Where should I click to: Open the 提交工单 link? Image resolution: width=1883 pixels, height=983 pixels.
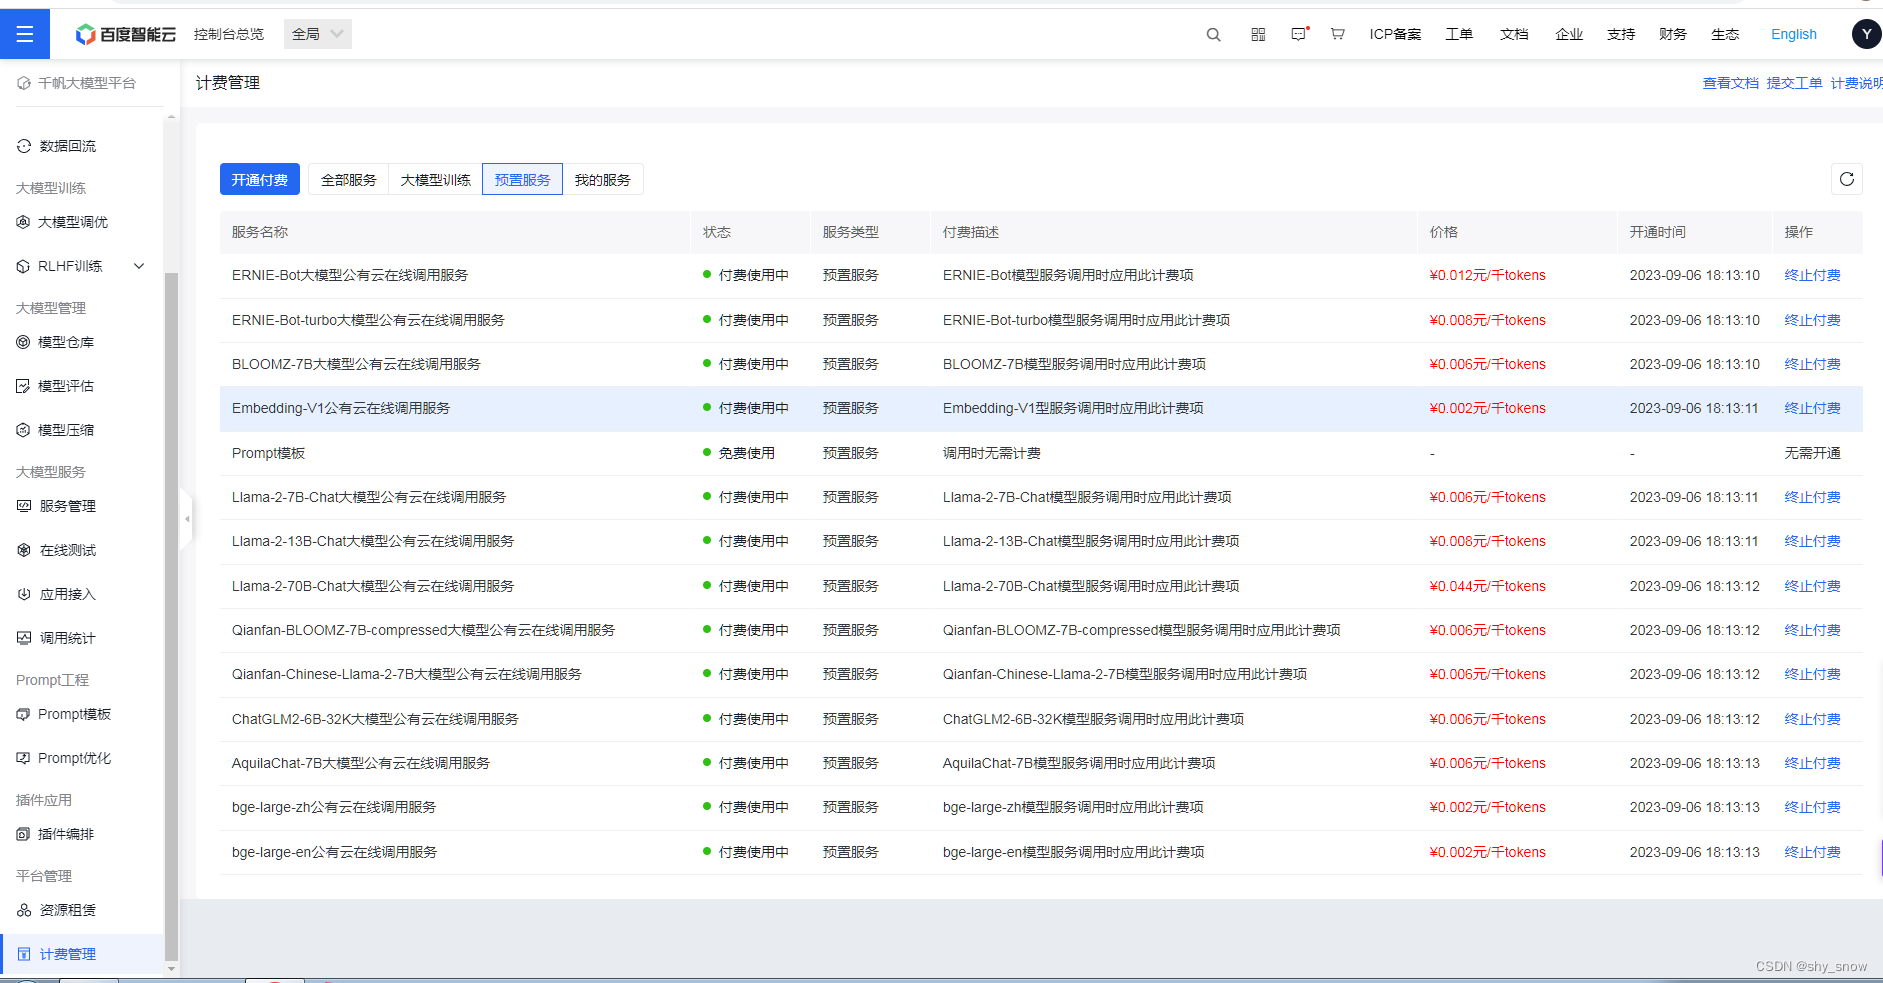tap(1795, 83)
